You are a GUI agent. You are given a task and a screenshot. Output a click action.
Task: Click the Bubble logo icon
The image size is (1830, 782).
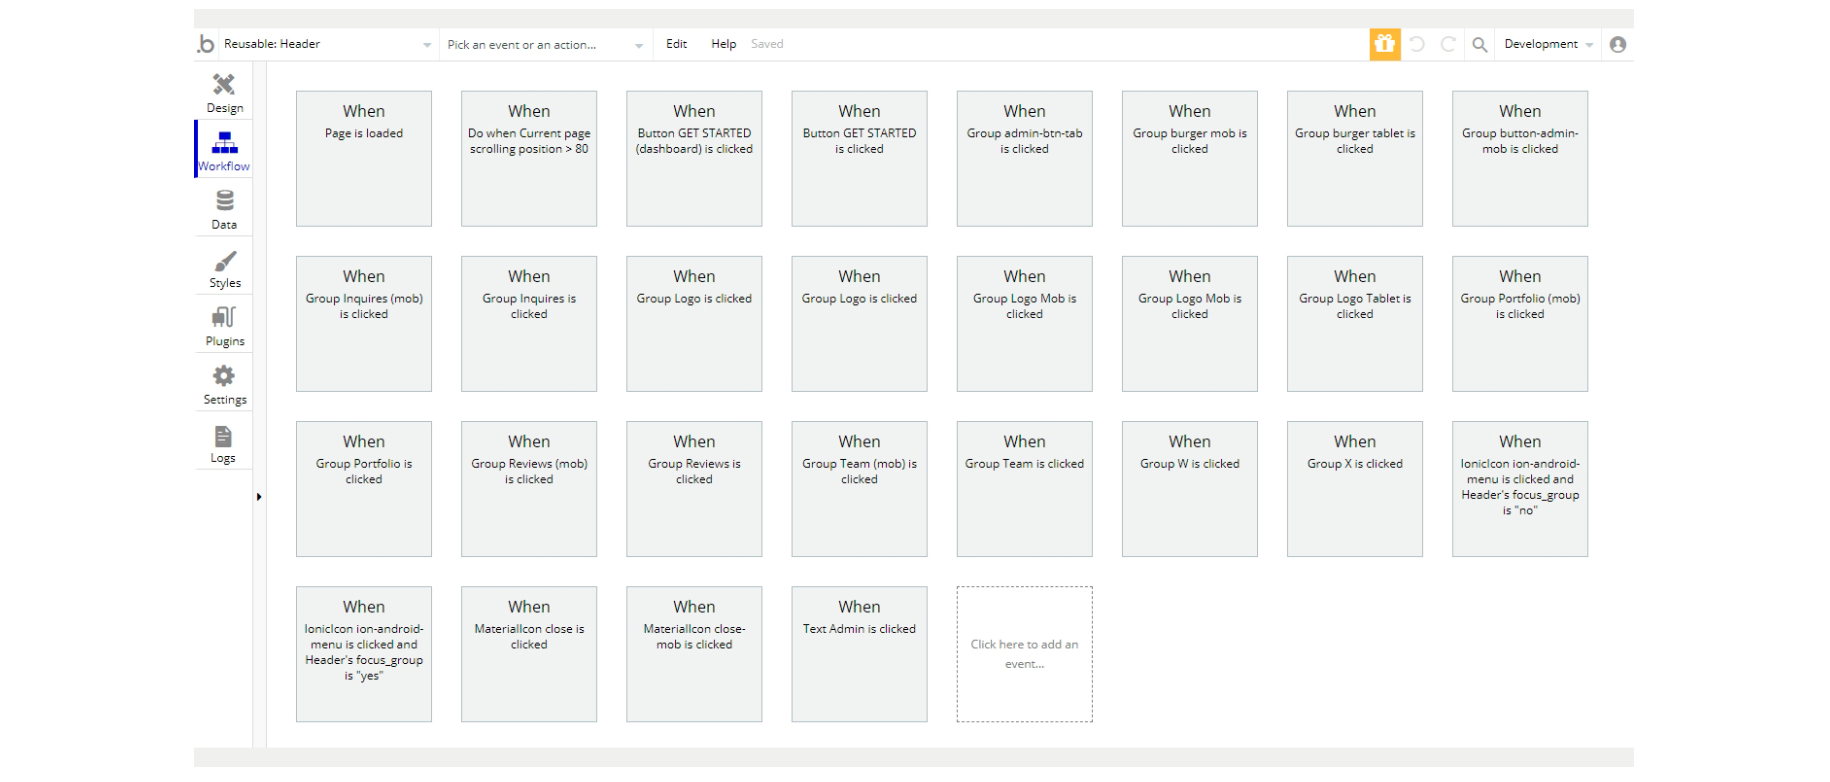pos(206,44)
